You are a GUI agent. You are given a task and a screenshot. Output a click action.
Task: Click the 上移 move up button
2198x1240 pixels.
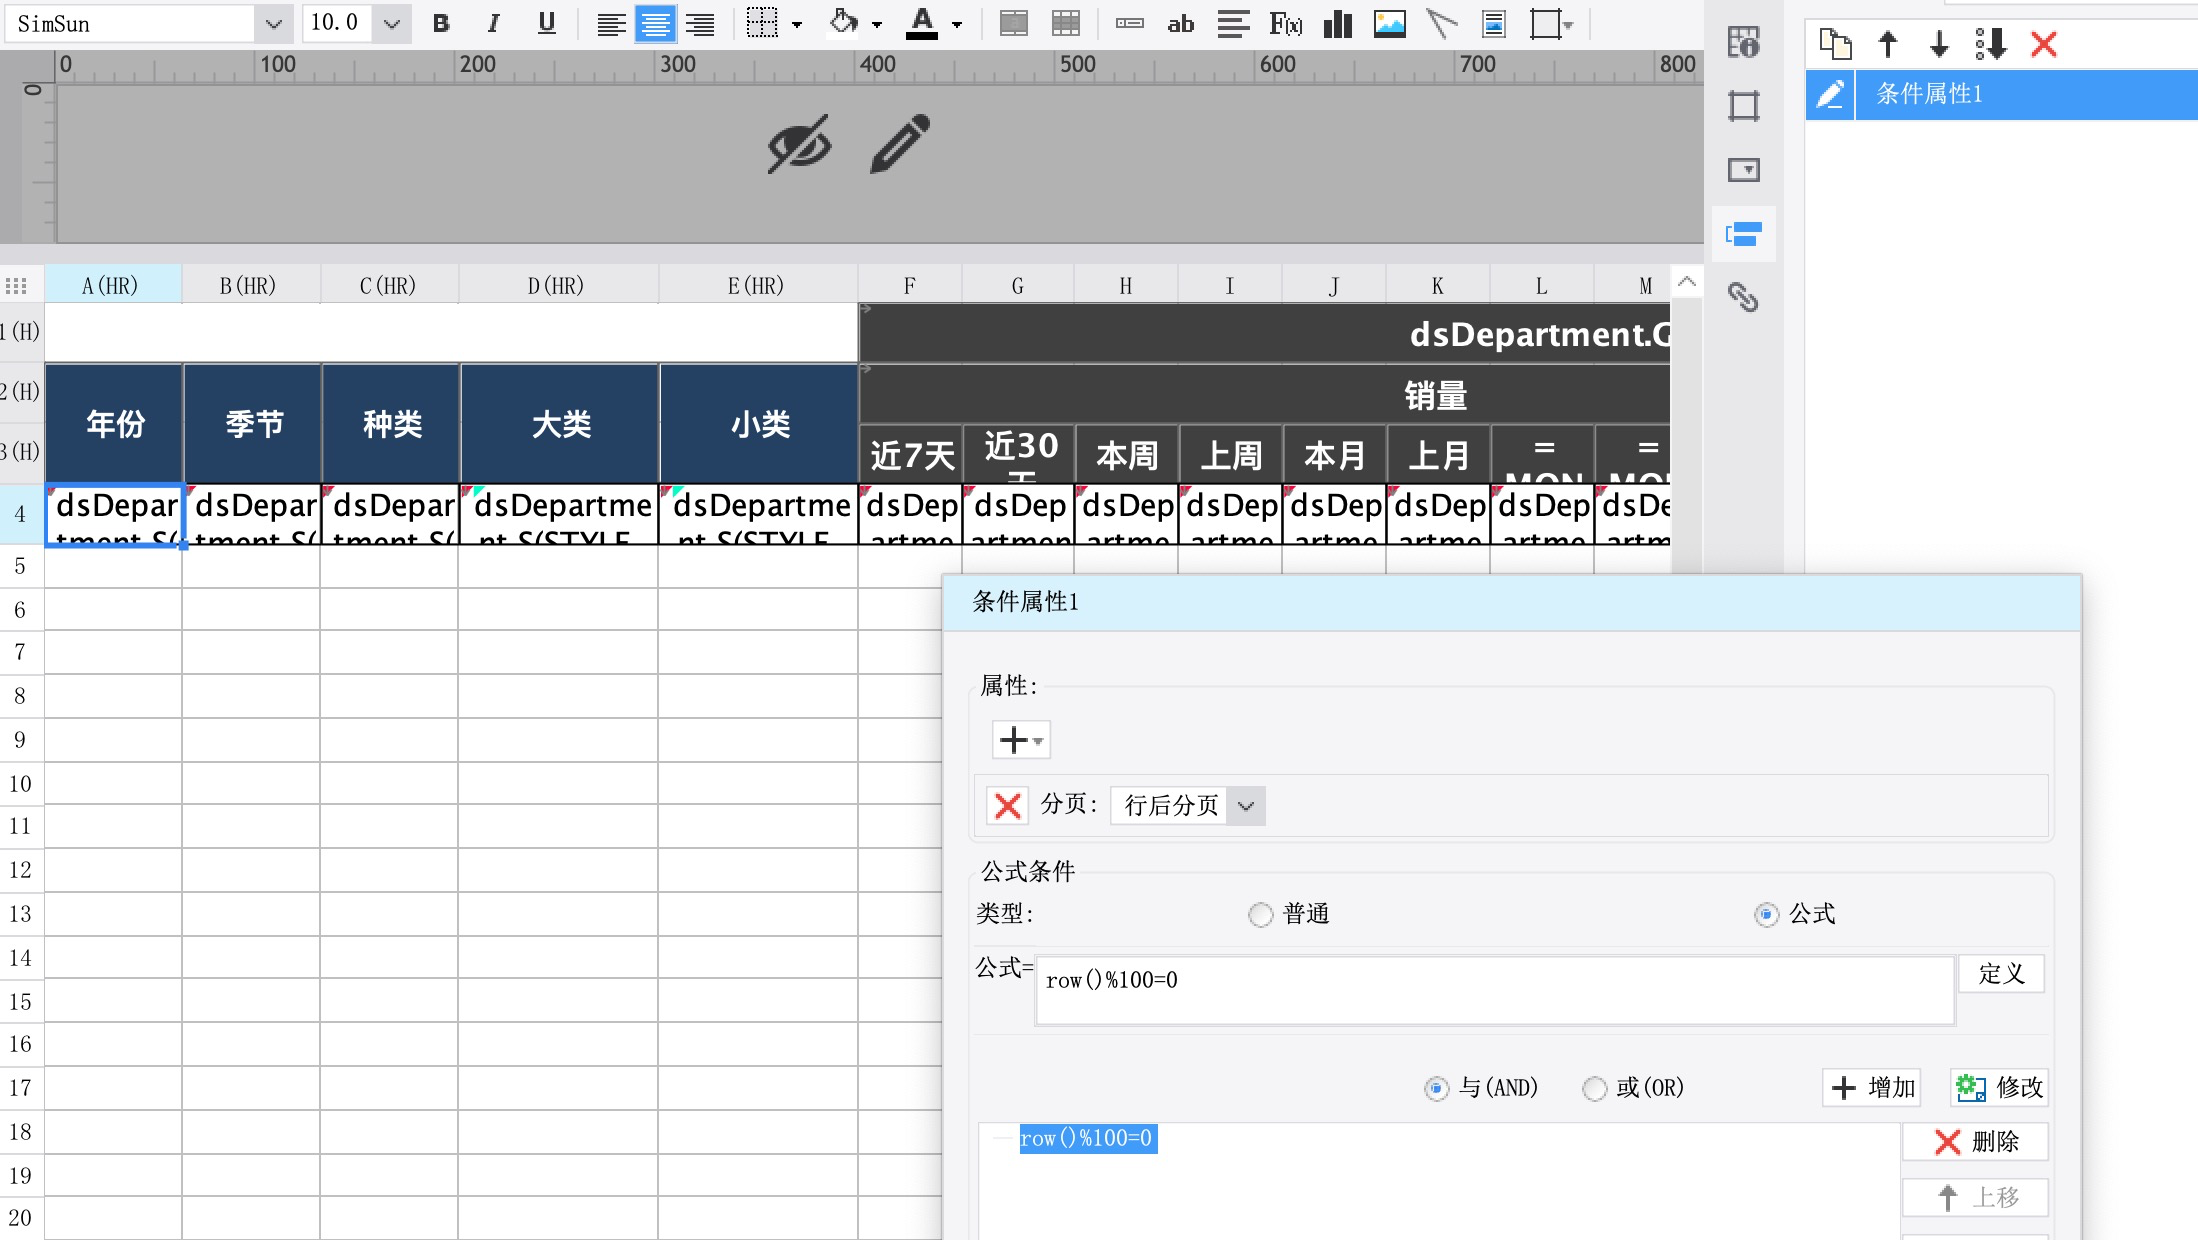click(1976, 1197)
